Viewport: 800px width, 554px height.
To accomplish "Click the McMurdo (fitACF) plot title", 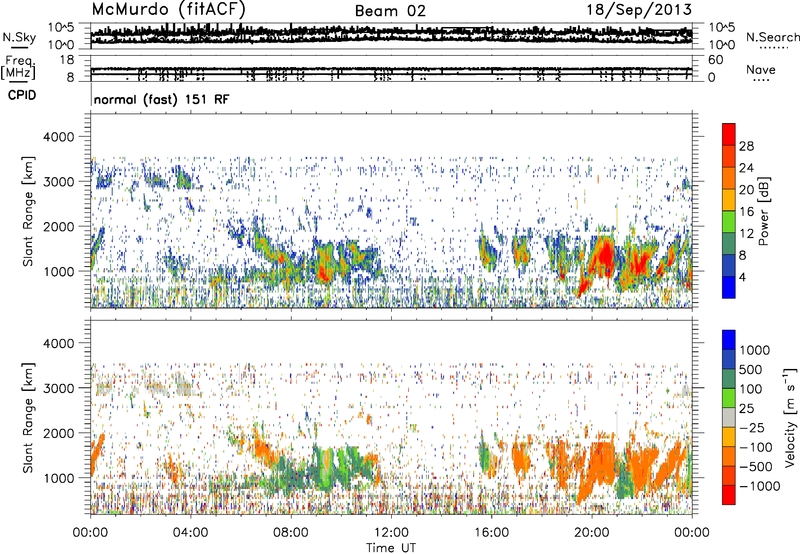I will 169,9.
